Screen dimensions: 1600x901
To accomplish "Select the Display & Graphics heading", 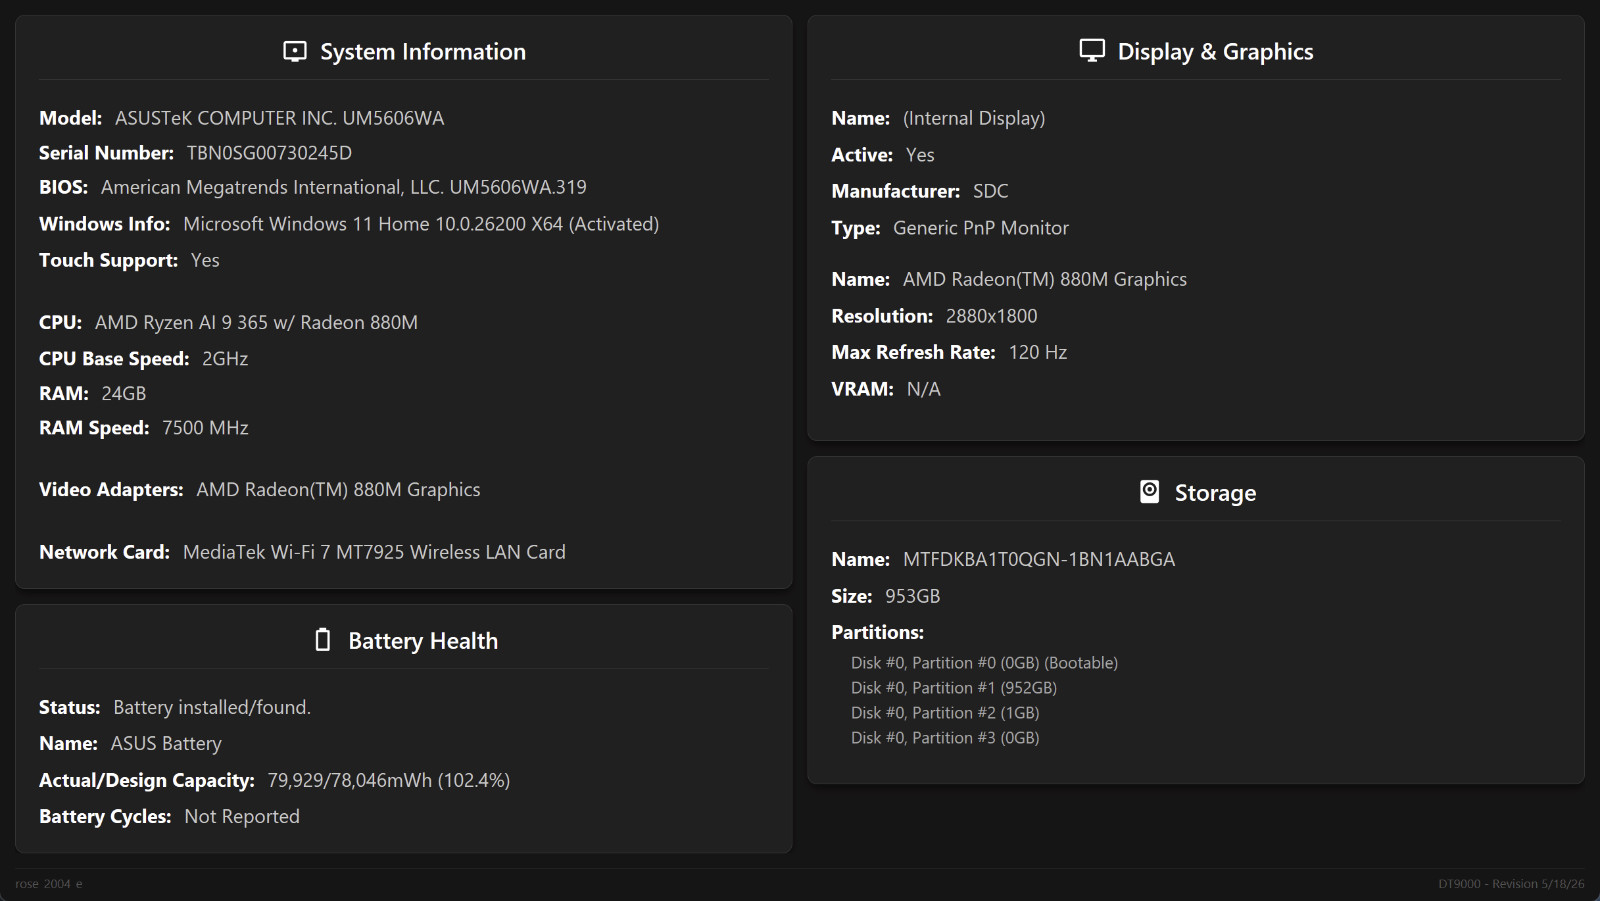I will (x=1215, y=51).
